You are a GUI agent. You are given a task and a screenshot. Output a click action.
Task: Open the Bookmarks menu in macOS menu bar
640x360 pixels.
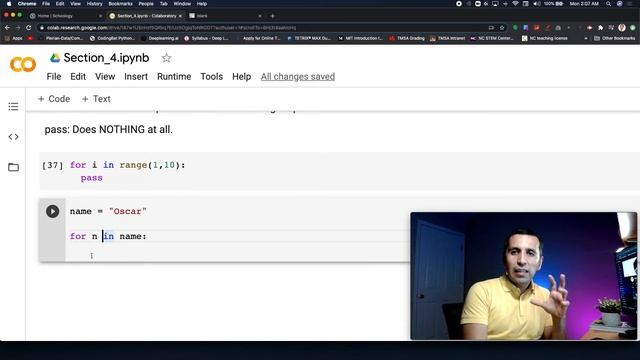(120, 4)
